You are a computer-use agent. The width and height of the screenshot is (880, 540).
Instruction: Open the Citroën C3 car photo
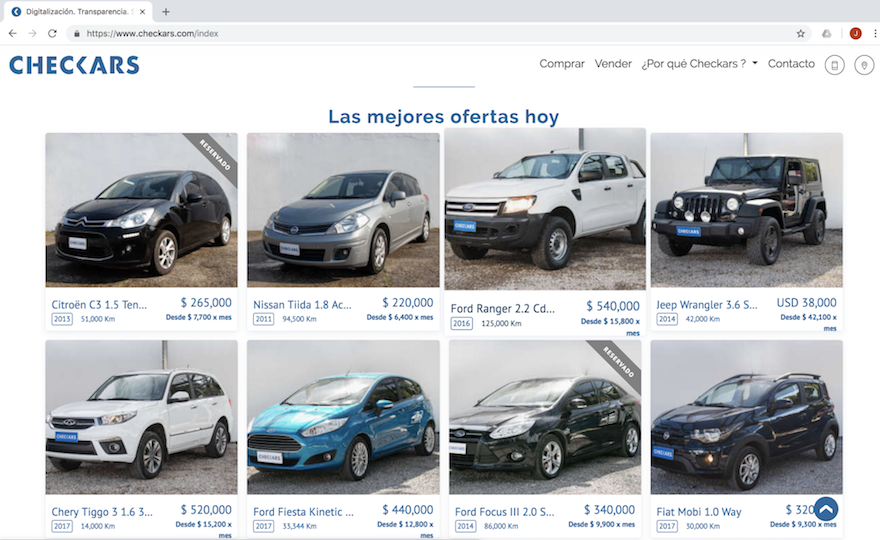click(x=141, y=210)
